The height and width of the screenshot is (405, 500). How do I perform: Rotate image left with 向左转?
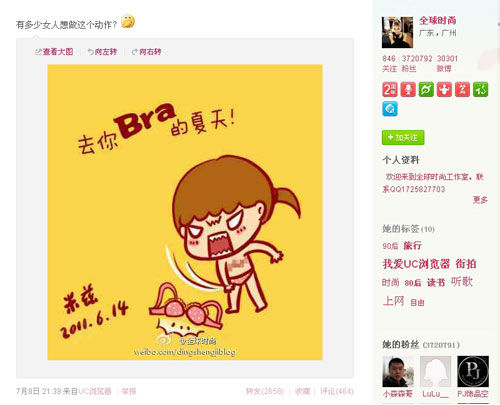point(102,52)
